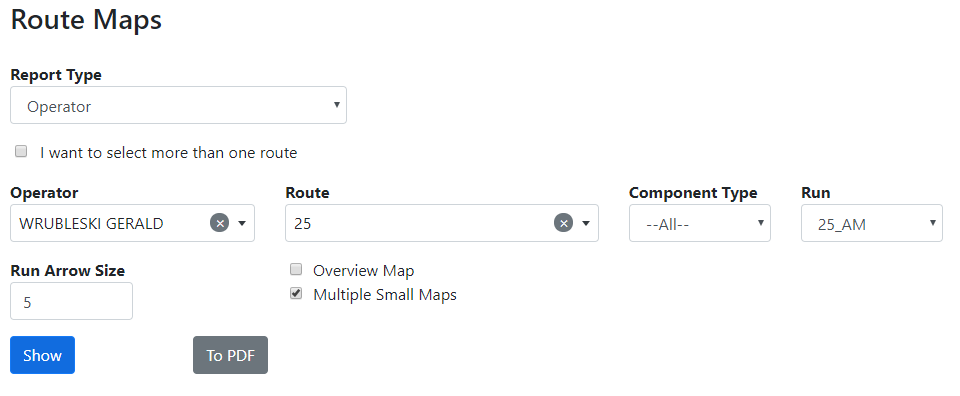Click the Run Arrow Size label
The image size is (960, 396).
(x=67, y=270)
